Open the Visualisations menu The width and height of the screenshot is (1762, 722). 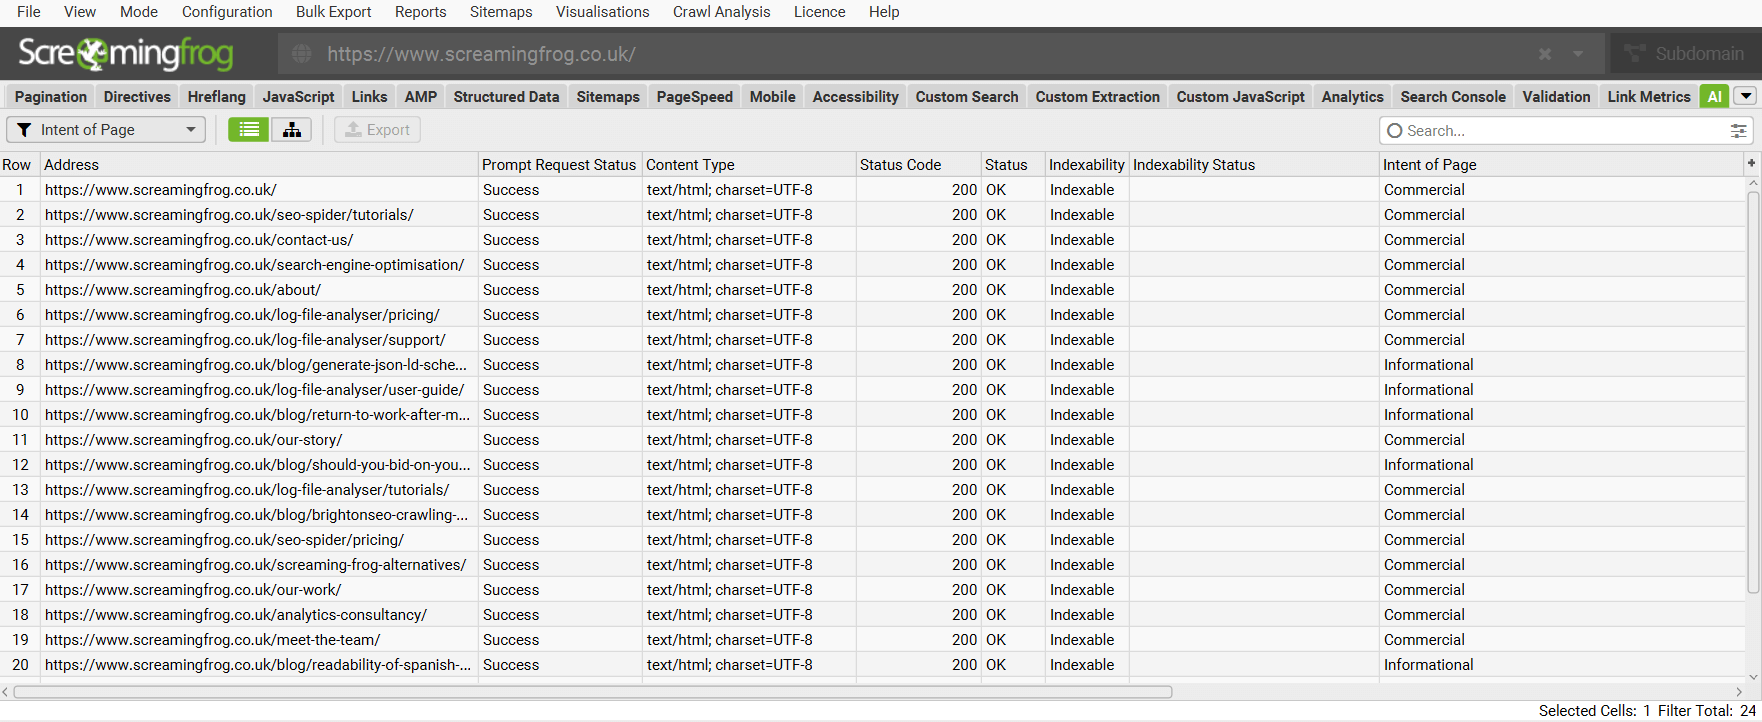[x=602, y=12]
